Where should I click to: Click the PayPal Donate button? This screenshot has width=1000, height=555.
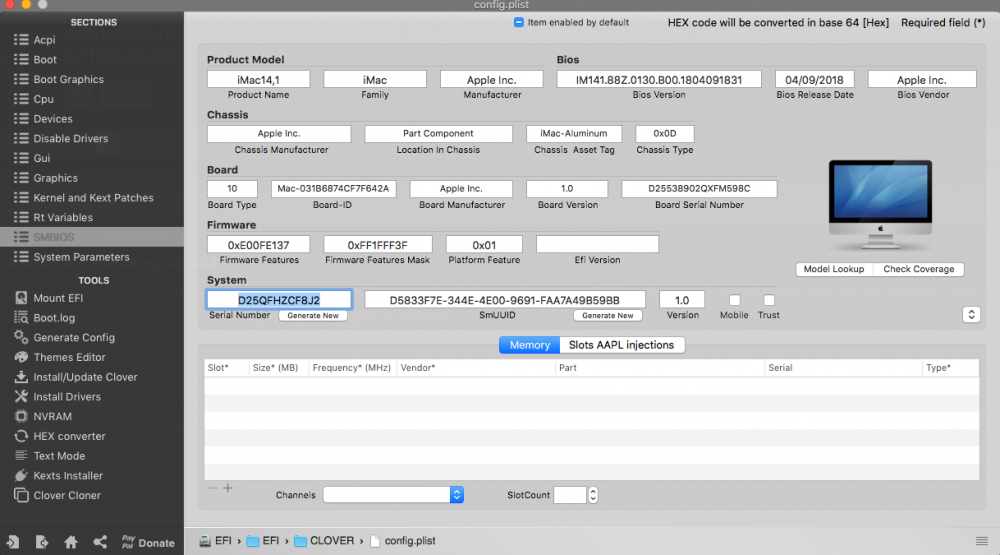click(148, 542)
